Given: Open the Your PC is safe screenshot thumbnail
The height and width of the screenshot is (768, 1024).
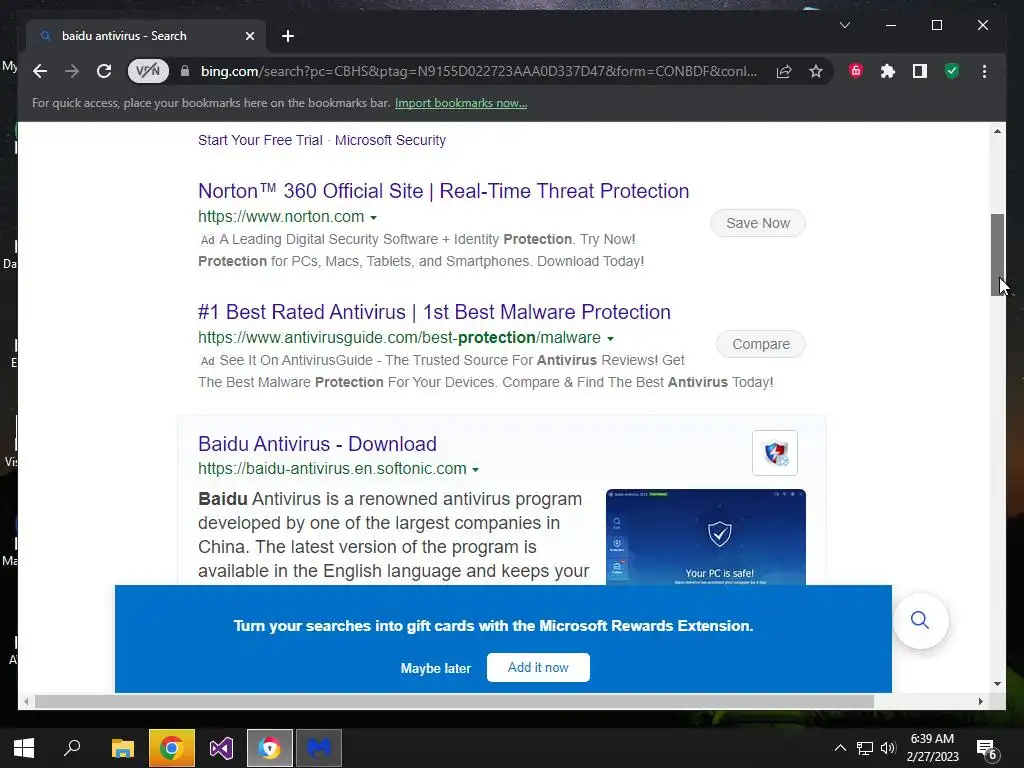Looking at the screenshot, I should coord(706,537).
